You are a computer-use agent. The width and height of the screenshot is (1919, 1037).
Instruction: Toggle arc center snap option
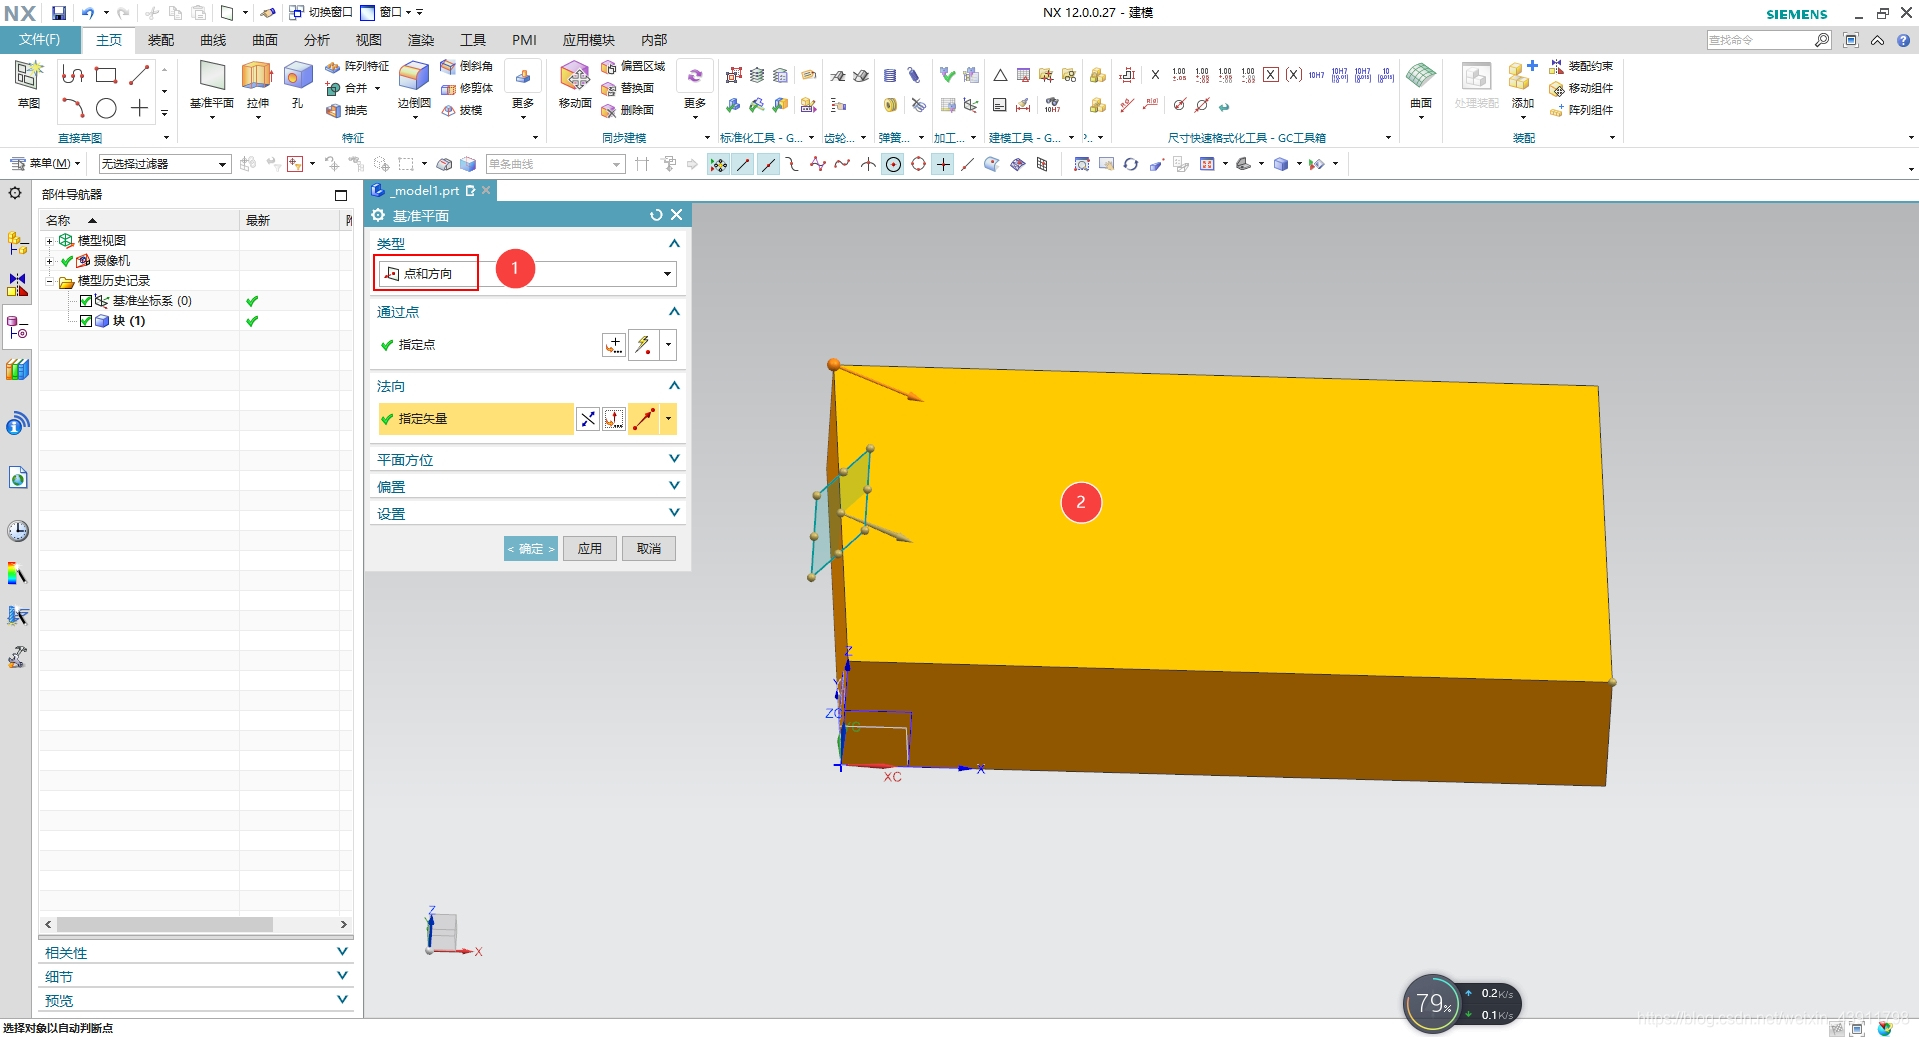[x=893, y=165]
